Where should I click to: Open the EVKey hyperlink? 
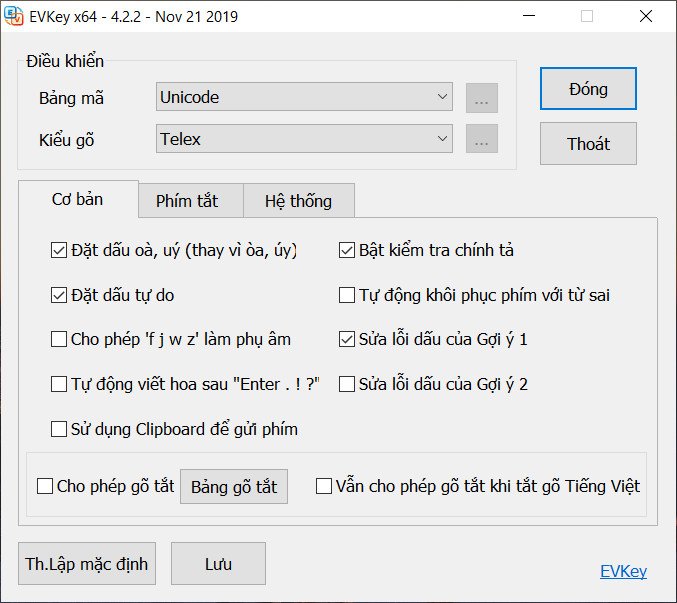pyautogui.click(x=623, y=572)
